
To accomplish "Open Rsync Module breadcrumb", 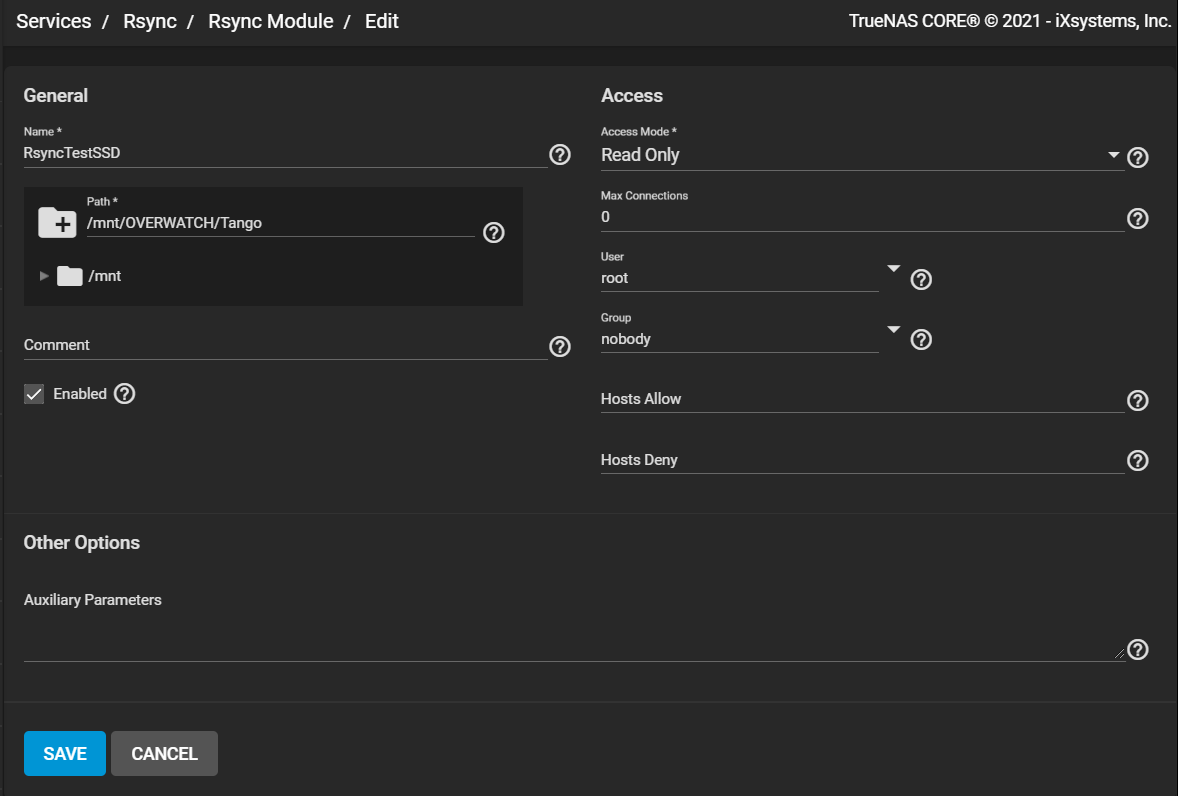I will click(x=270, y=21).
